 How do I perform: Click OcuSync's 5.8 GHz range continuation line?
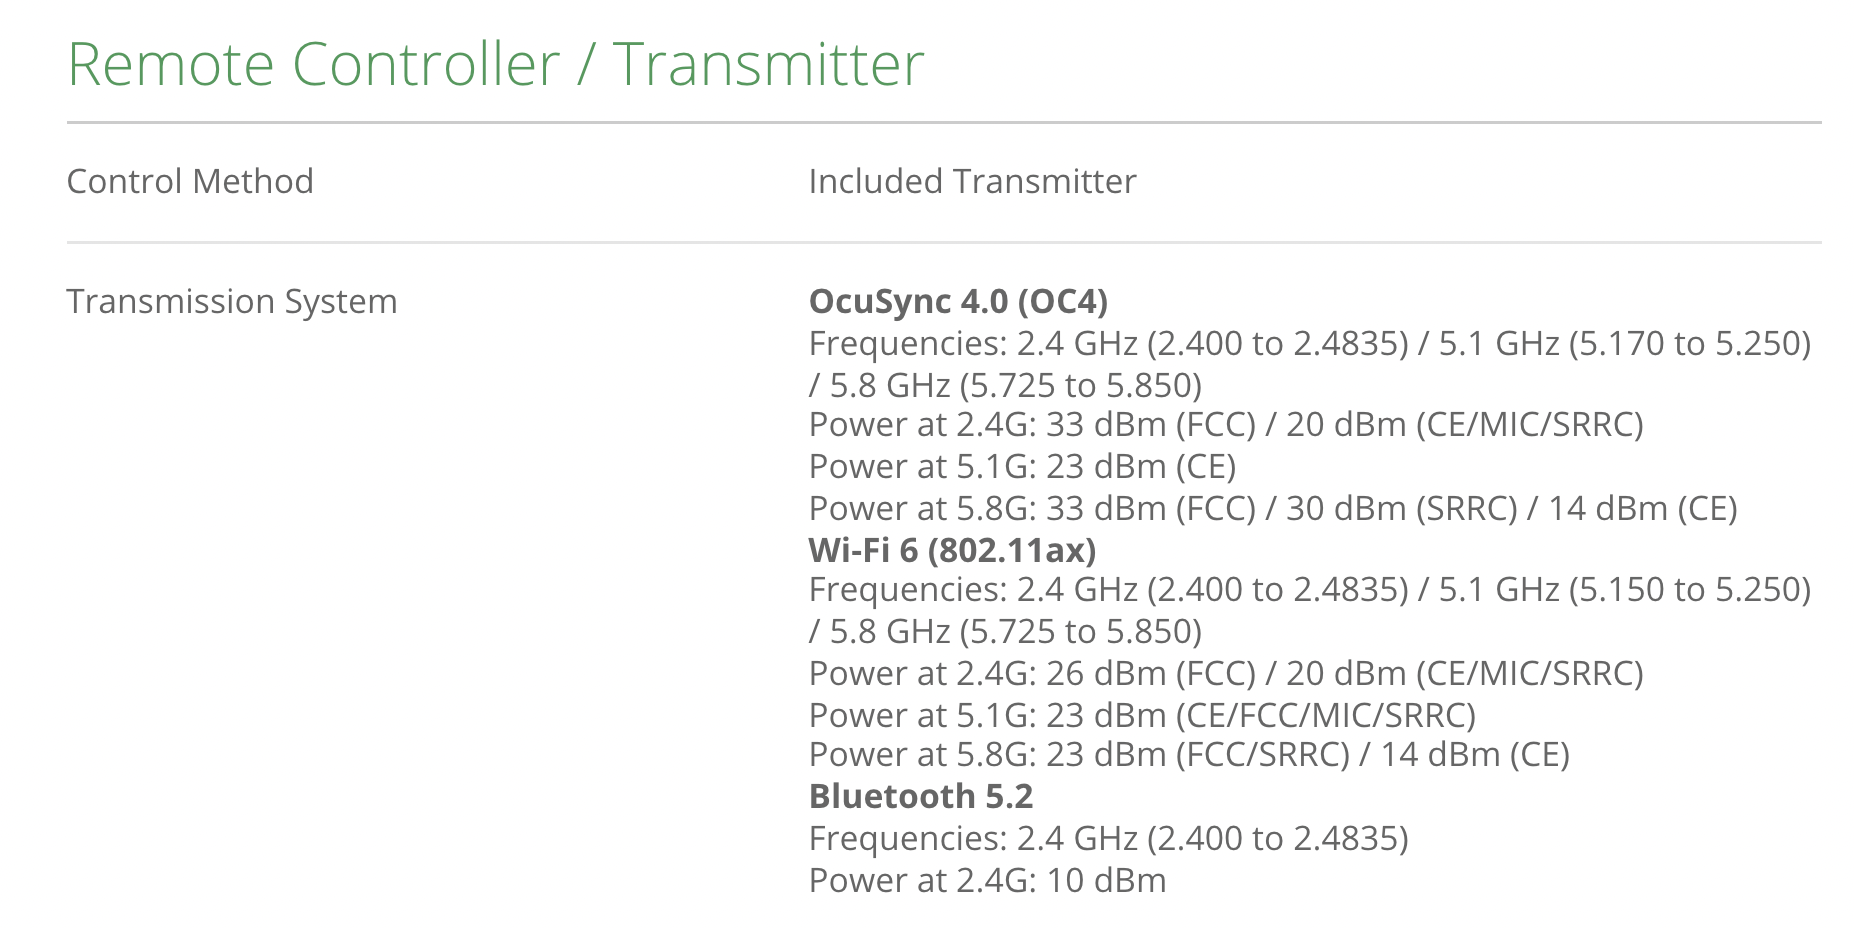click(1005, 385)
